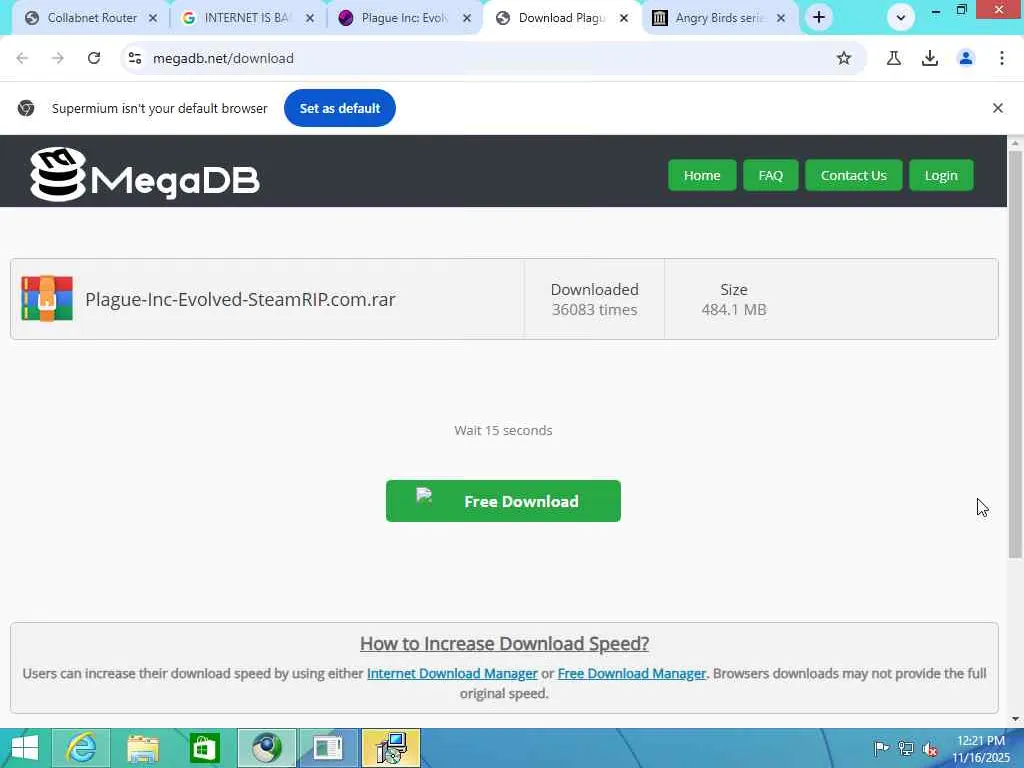Click the green Free Download button
Image resolution: width=1024 pixels, height=768 pixels.
pyautogui.click(x=503, y=501)
